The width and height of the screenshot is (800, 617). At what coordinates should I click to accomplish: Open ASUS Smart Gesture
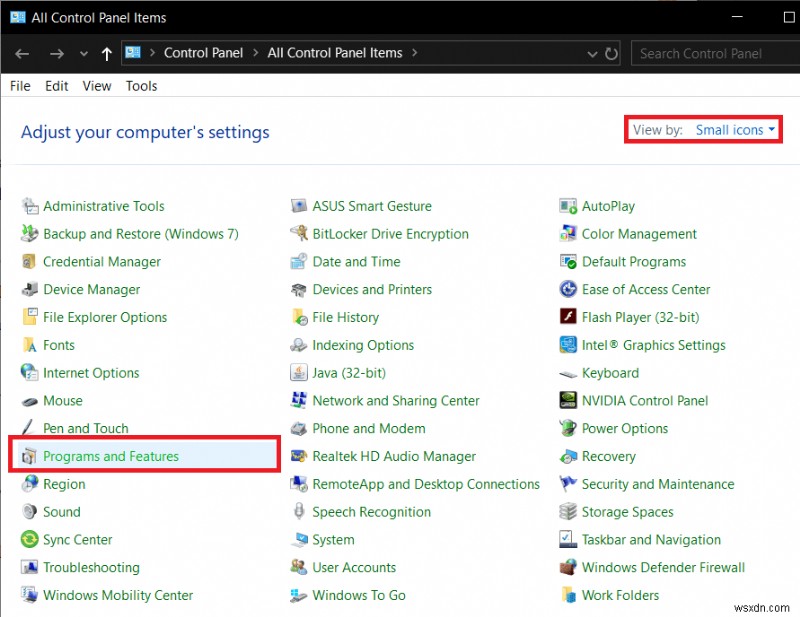coord(374,205)
